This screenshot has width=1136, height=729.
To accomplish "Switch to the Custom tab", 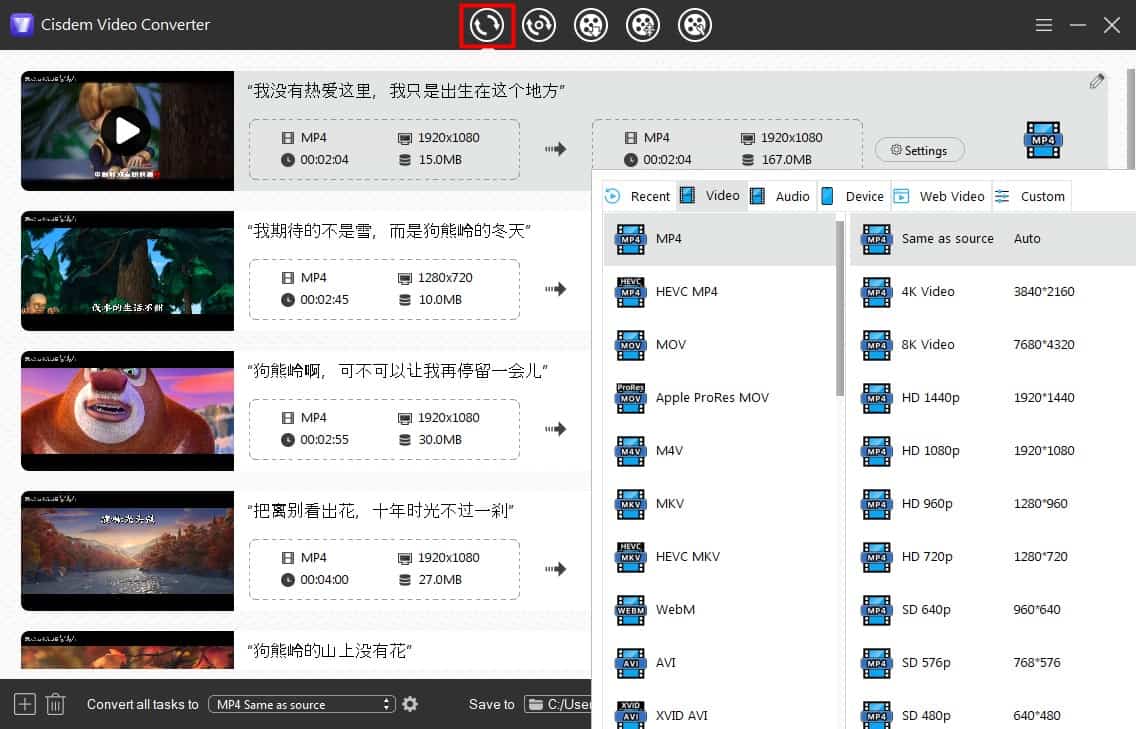I will point(1030,196).
